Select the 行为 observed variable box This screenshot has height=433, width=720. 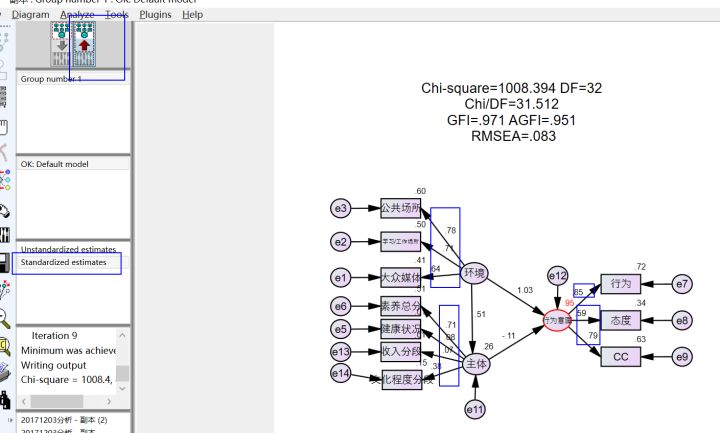(x=620, y=284)
